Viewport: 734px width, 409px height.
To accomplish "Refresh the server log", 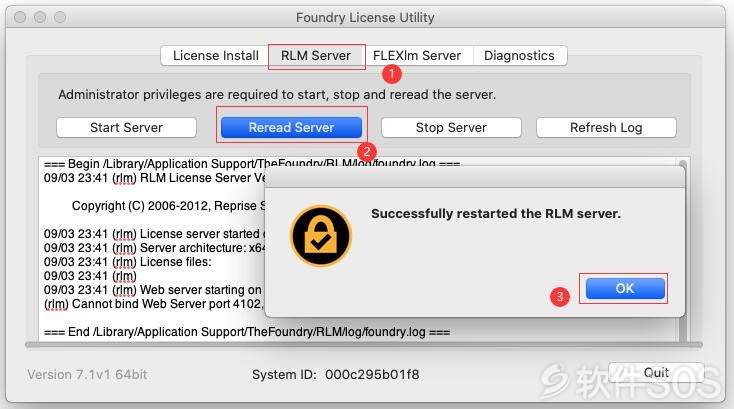I will pyautogui.click(x=606, y=127).
